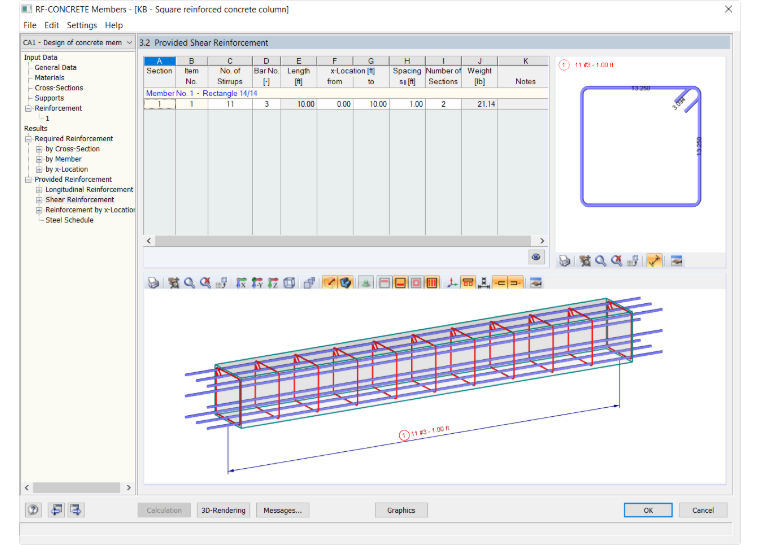Viewport: 760px width, 545px height.
Task: Toggle perimeter reinforcement display
Action: 416,283
